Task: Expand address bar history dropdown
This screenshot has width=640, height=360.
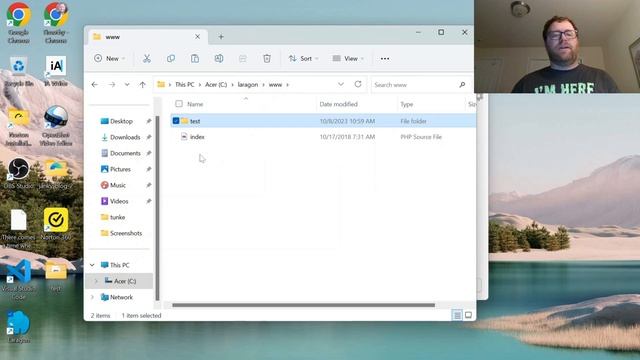Action: 341,84
